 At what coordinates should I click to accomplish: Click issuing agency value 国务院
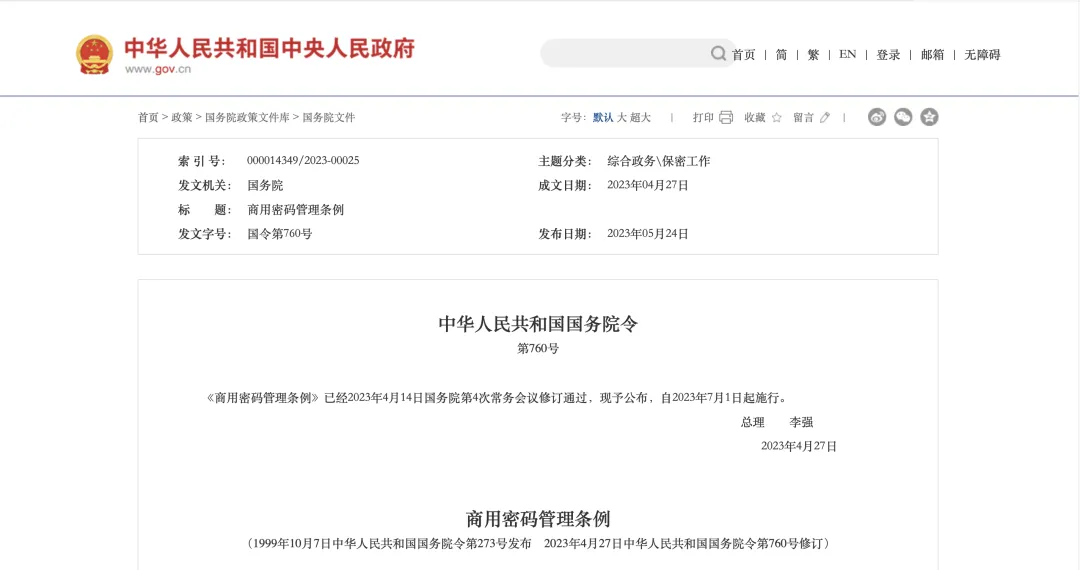pos(265,185)
